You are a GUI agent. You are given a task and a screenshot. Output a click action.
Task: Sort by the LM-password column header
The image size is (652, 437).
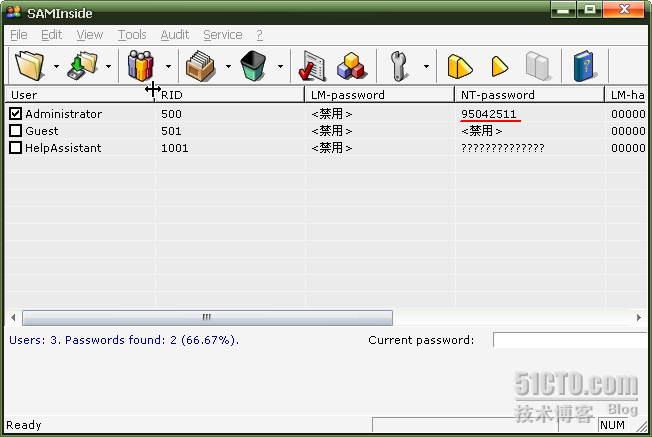pos(380,95)
